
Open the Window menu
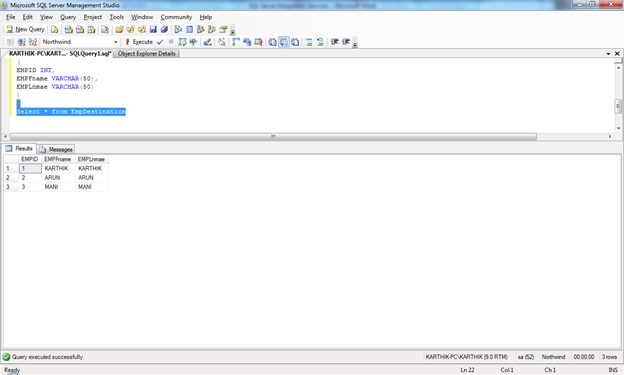click(x=142, y=17)
